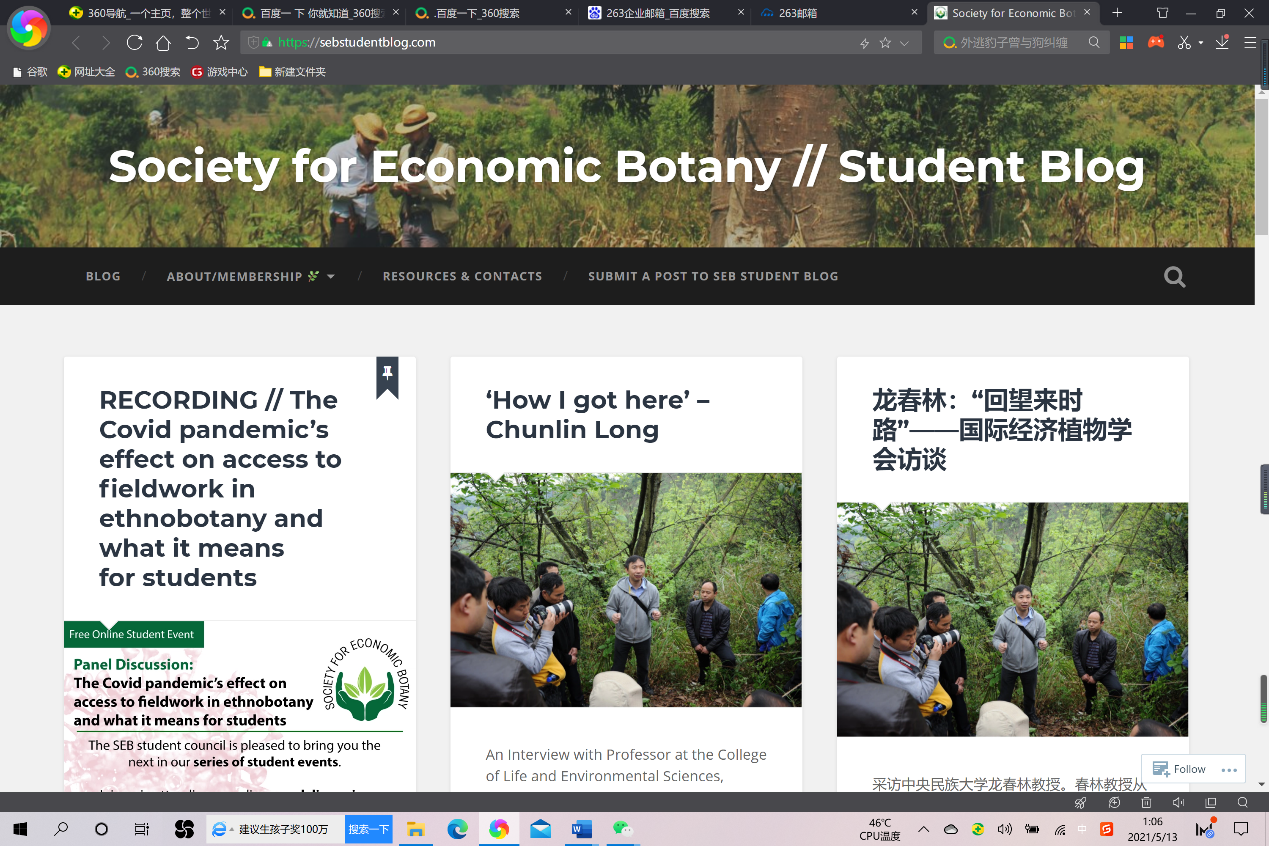1269x846 pixels.
Task: Reload the page with the refresh icon
Action: tap(134, 43)
